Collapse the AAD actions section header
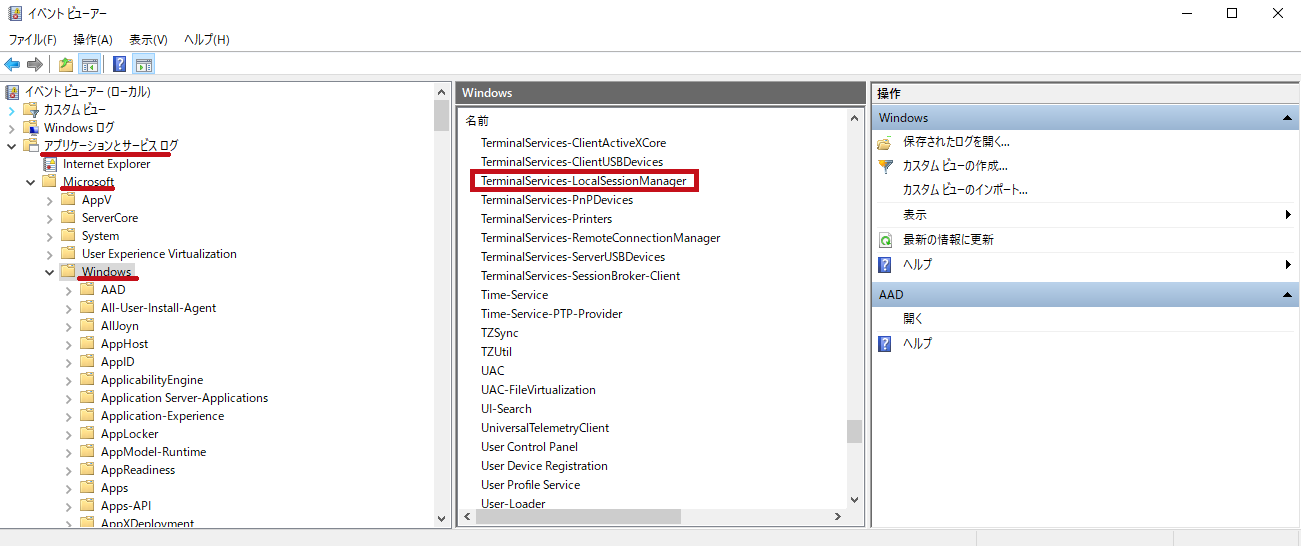 pos(1287,295)
